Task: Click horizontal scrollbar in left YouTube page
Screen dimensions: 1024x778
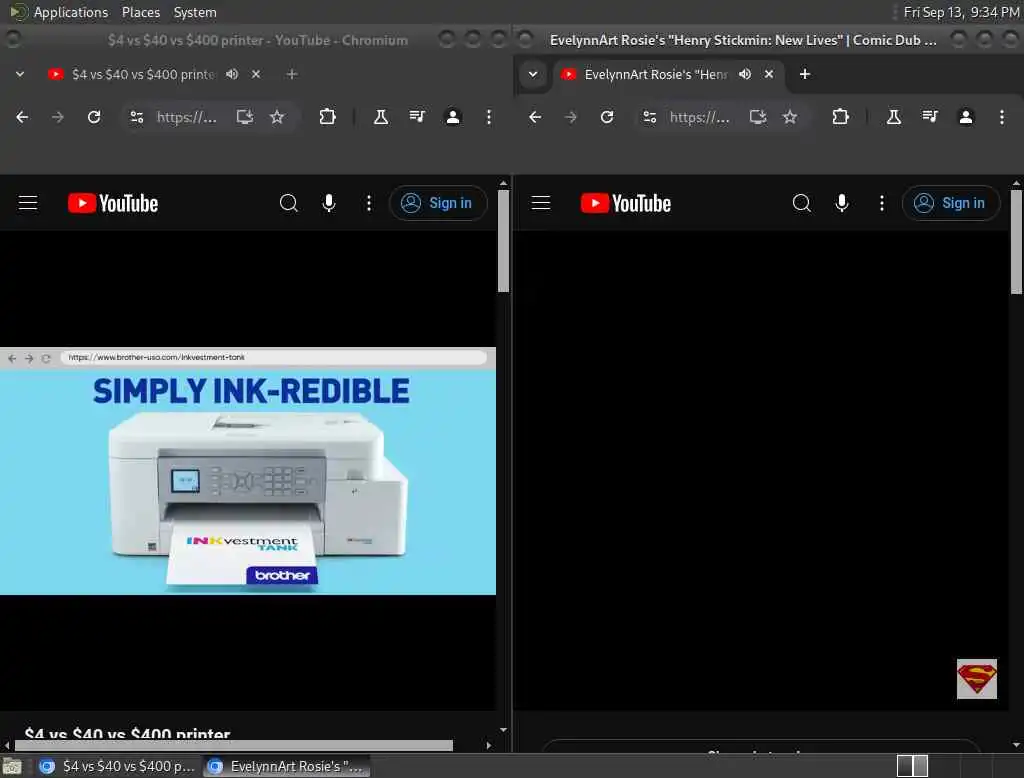Action: pyautogui.click(x=234, y=745)
